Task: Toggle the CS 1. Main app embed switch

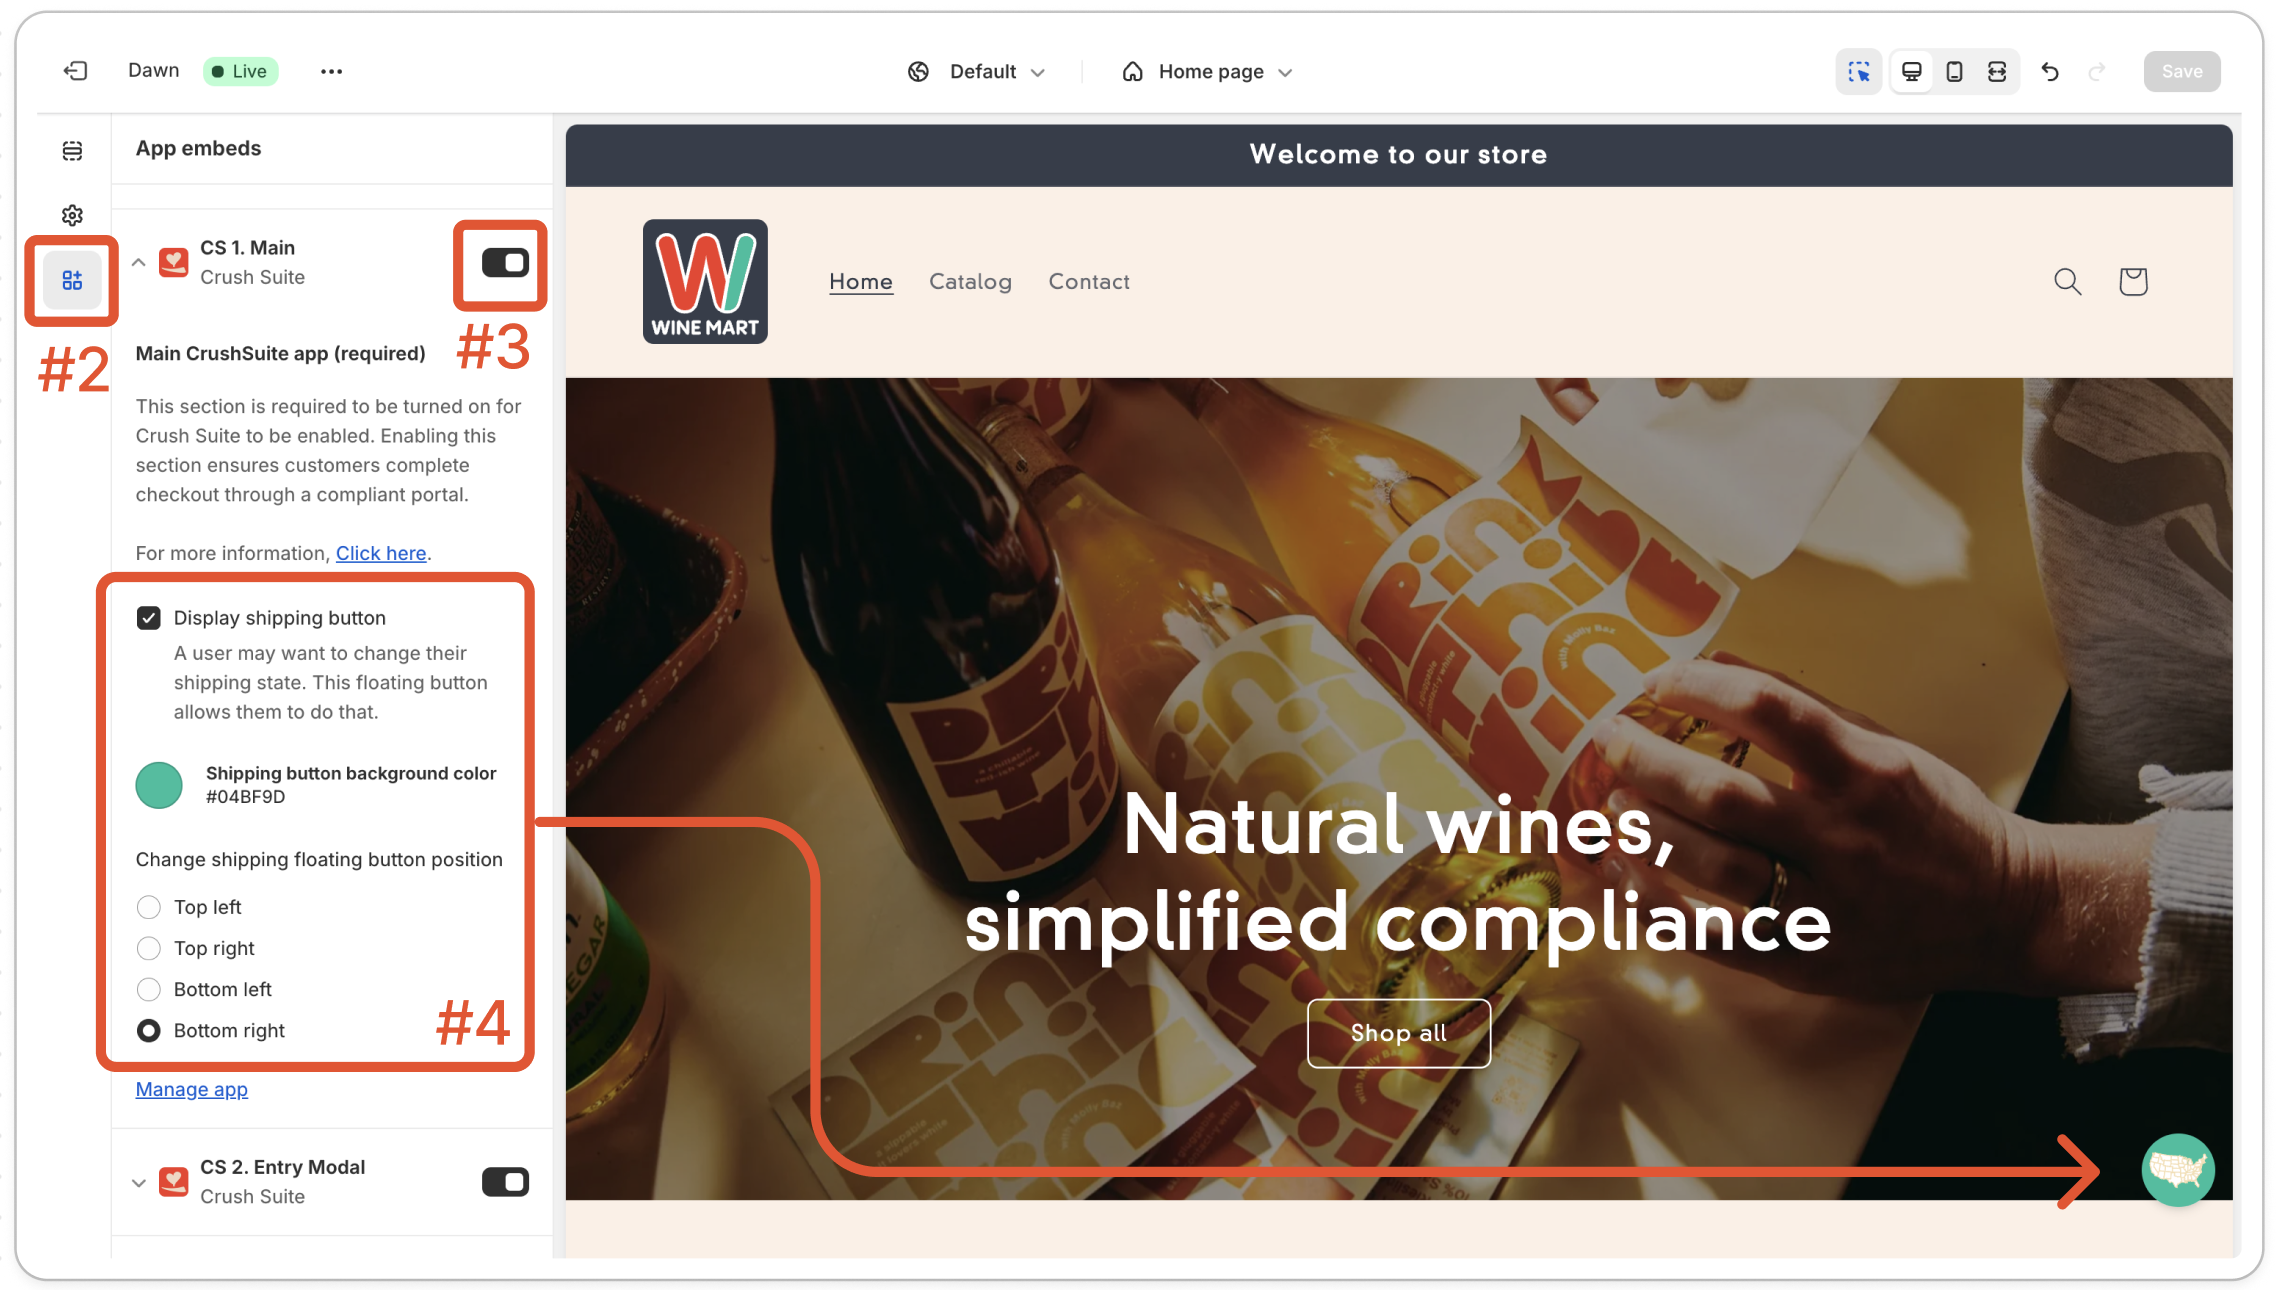Action: [505, 263]
